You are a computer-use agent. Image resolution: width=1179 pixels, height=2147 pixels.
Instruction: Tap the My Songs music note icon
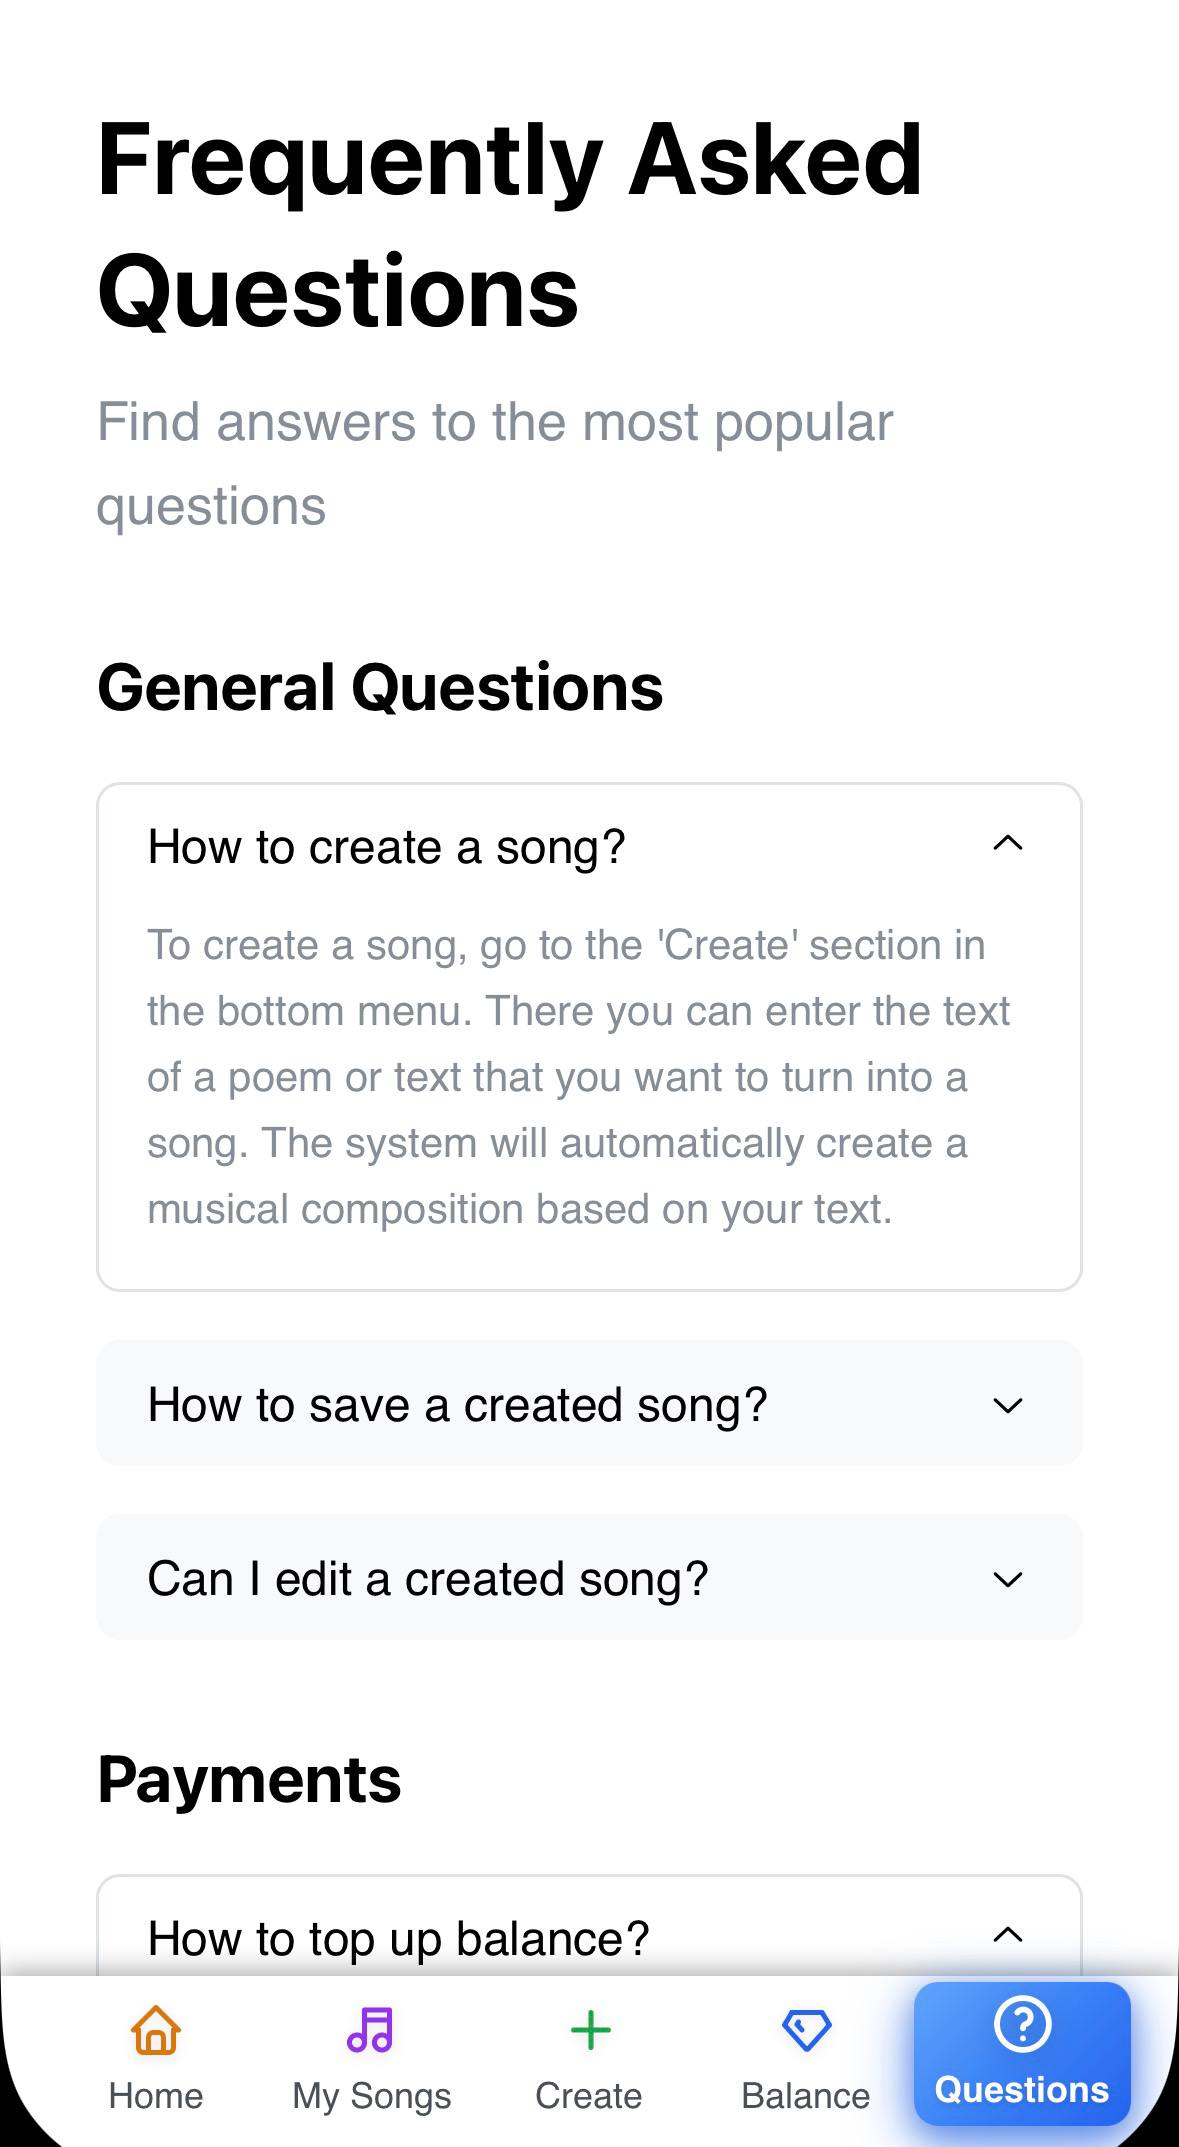coord(370,2028)
